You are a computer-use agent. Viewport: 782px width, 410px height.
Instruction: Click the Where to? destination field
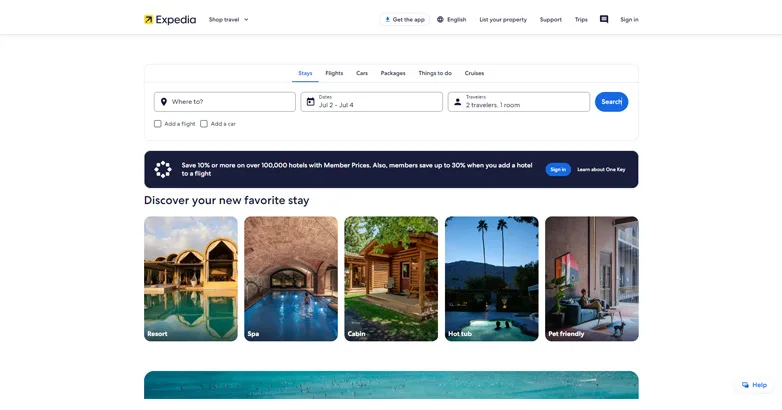224,102
